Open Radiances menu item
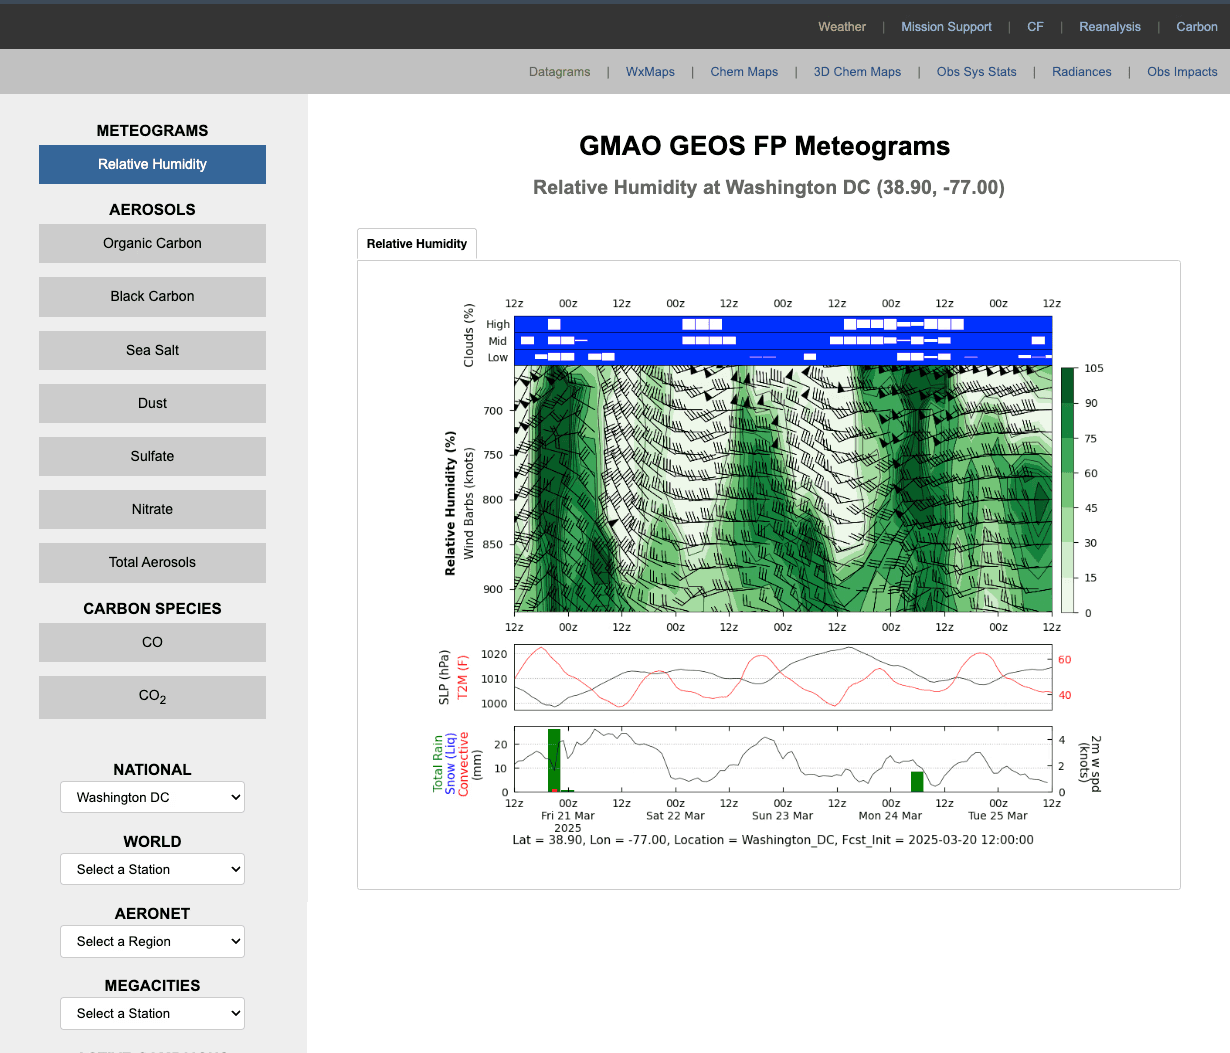 pyautogui.click(x=1082, y=72)
